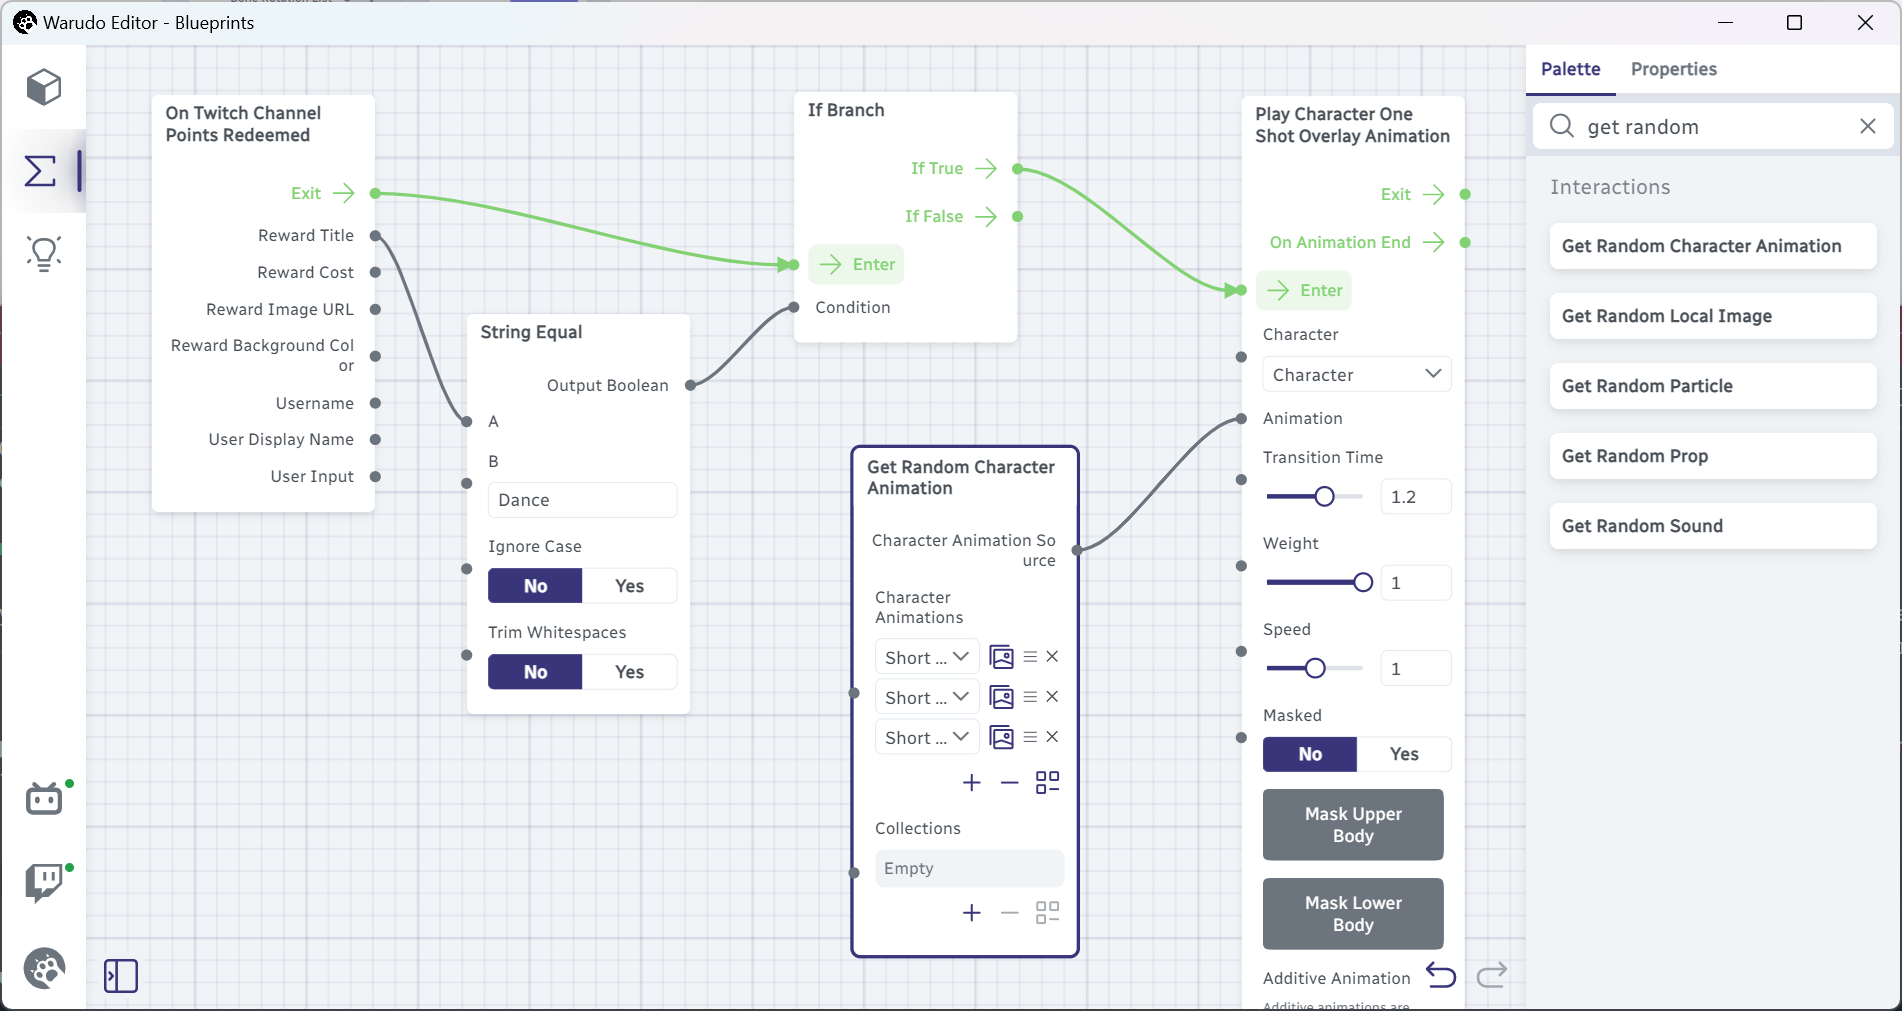Click the Mask Upper Body button
This screenshot has width=1902, height=1011.
tap(1353, 825)
